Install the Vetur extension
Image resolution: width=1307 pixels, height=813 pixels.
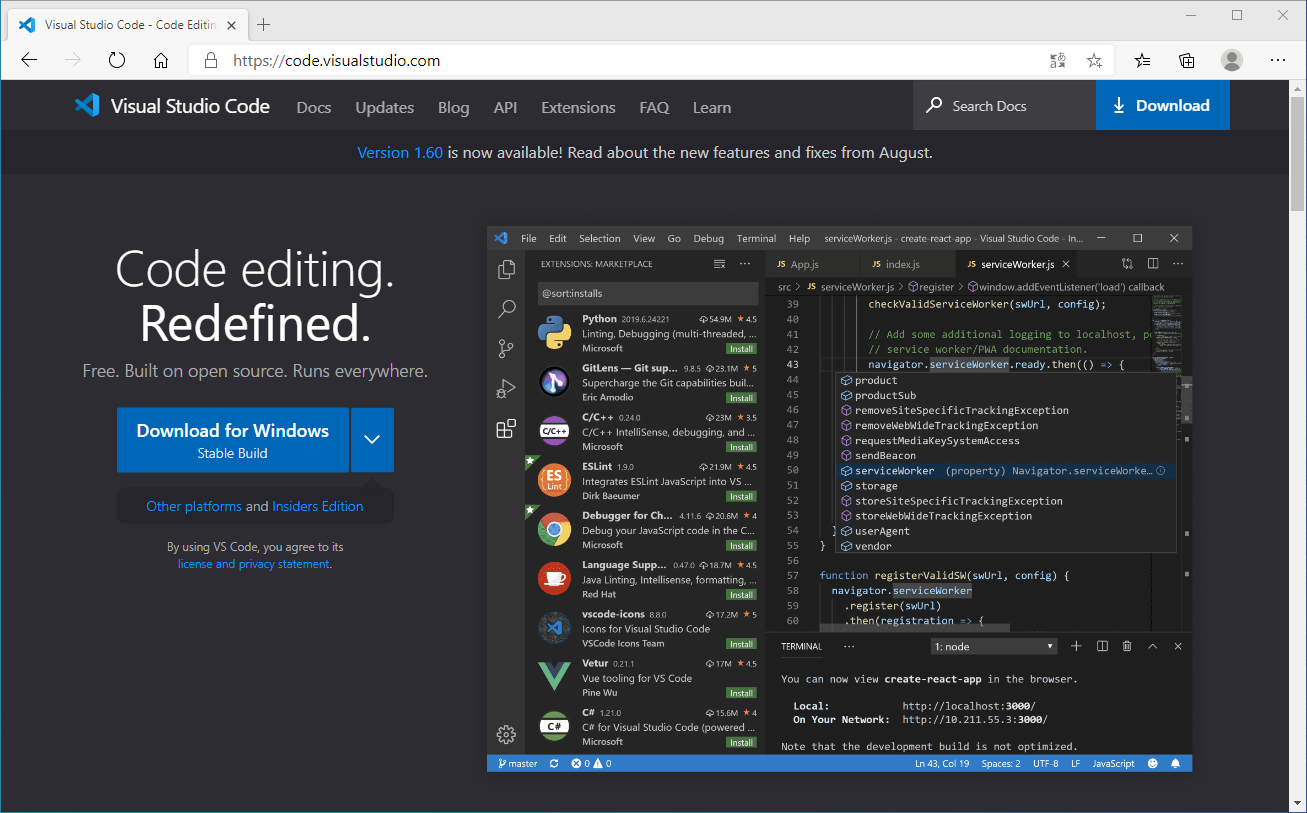coord(741,693)
